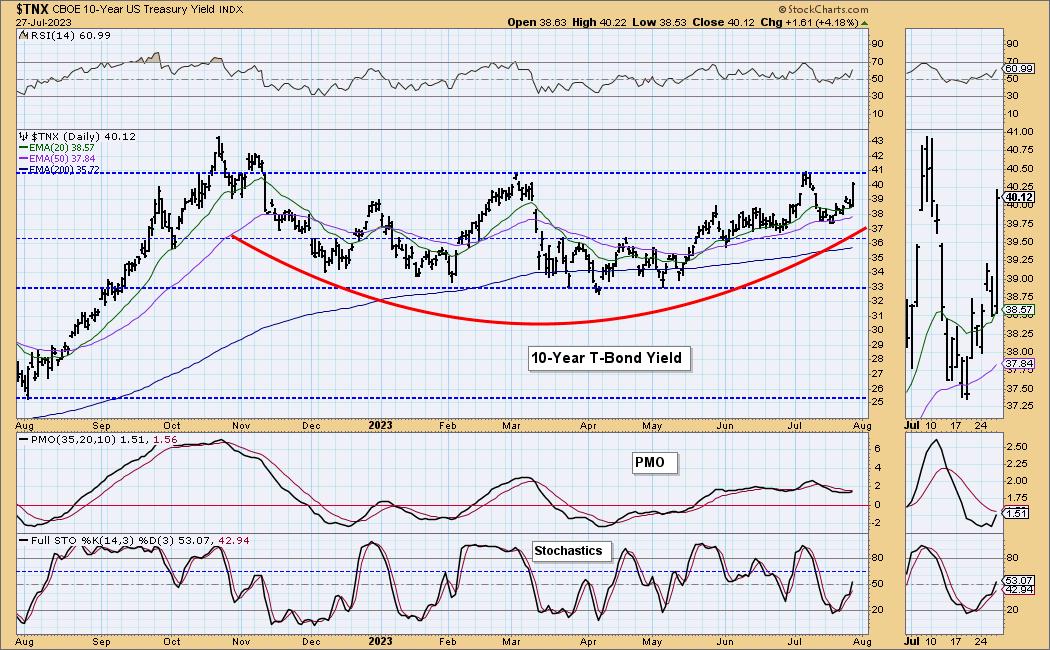Click the 2.50 label on the mini PMO axis
1050x650 pixels.
[x=1017, y=446]
